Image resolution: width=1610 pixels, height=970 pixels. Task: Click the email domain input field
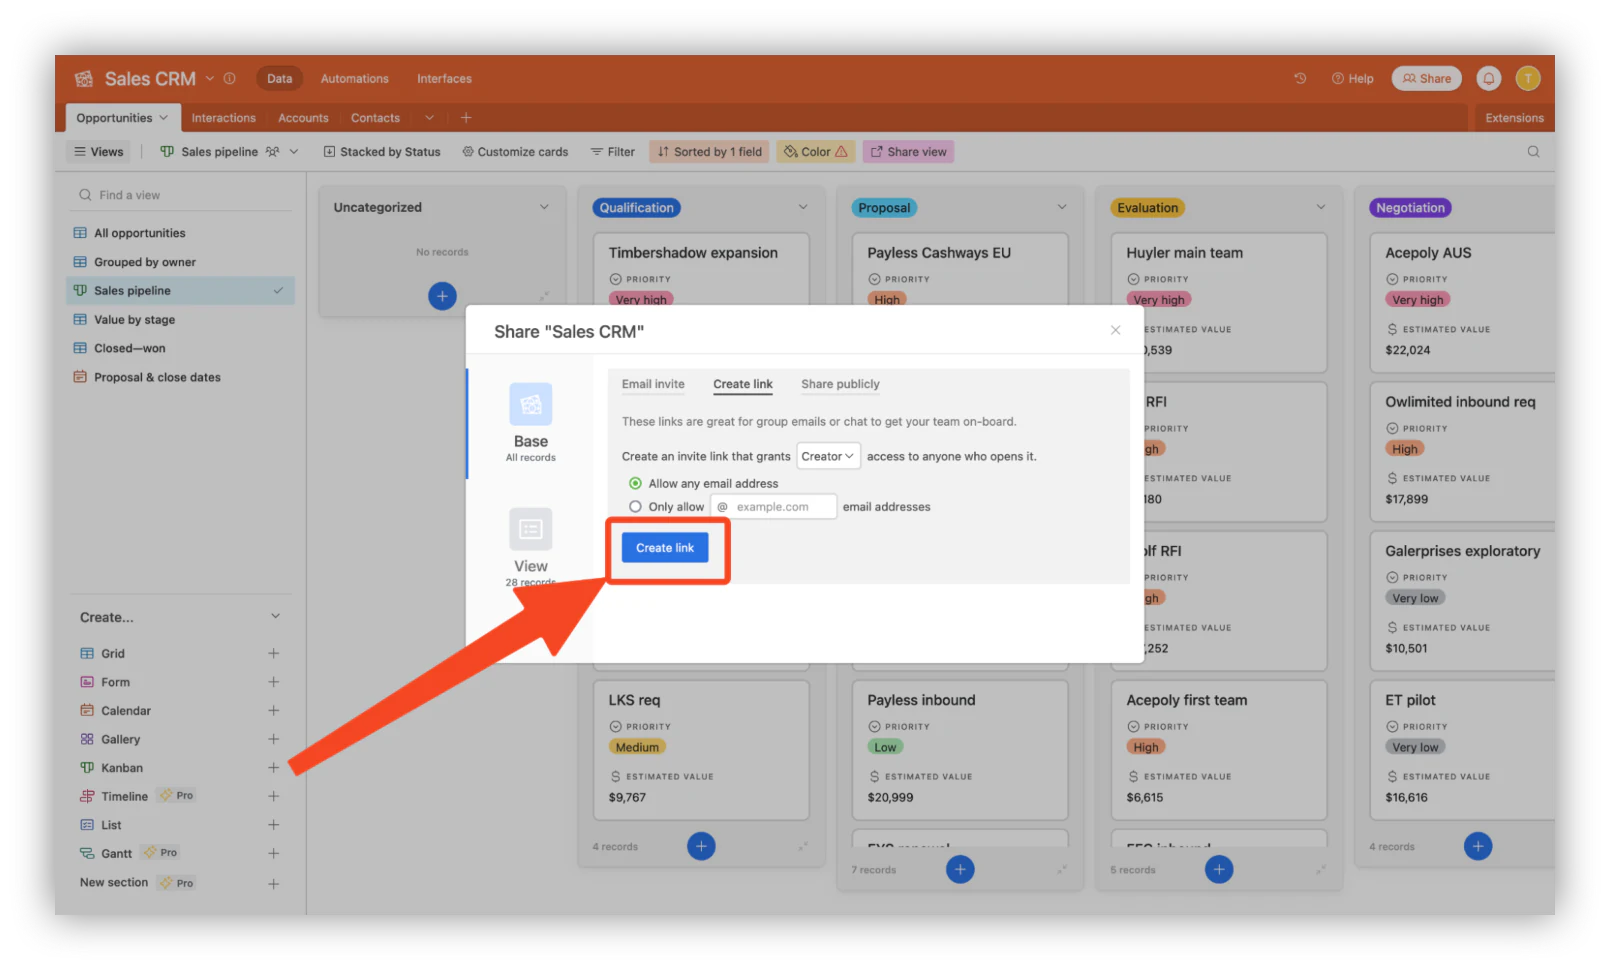[773, 507]
